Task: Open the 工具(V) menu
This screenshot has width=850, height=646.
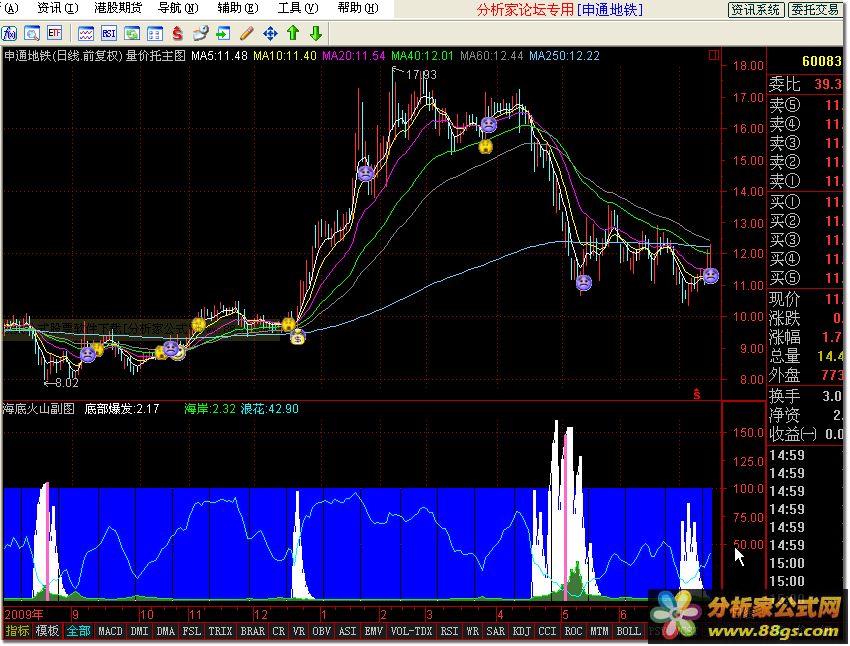Action: pyautogui.click(x=298, y=8)
